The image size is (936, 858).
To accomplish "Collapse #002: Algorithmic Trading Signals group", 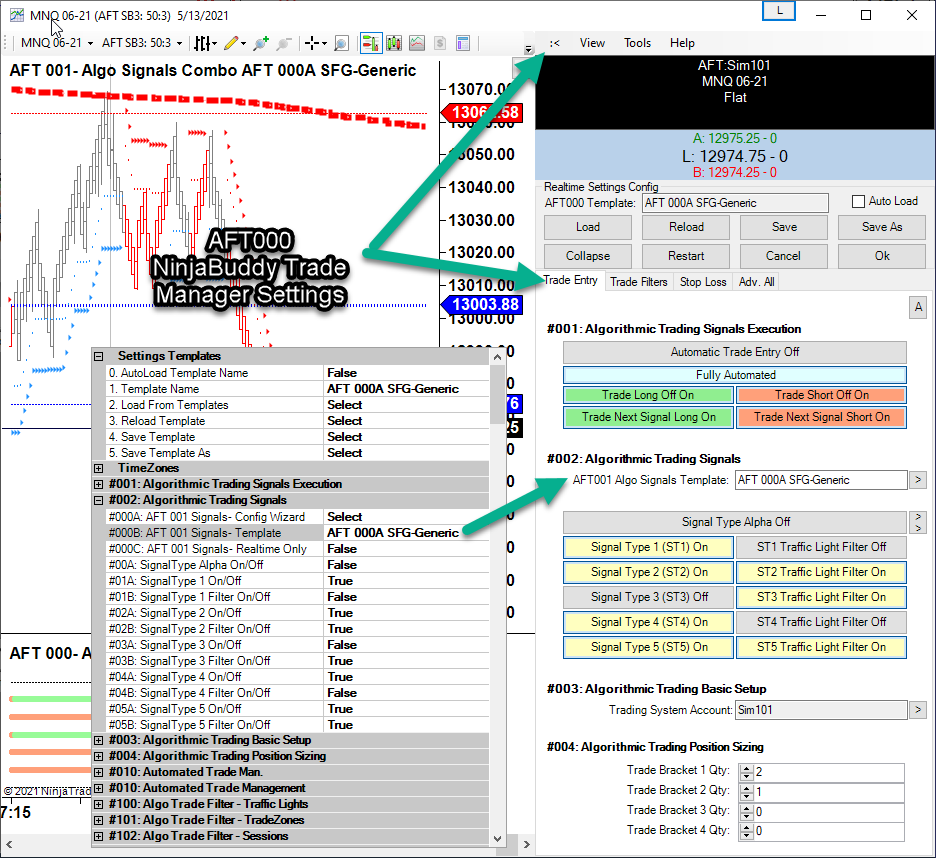I will click(98, 500).
